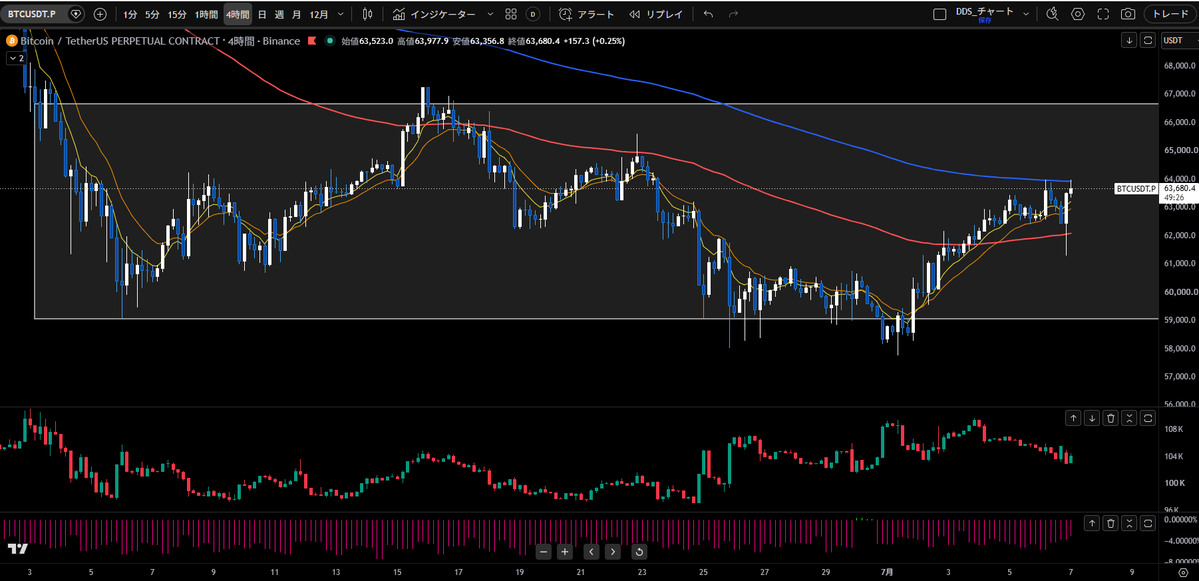Move the 108K indicator pane down
This screenshot has width=1199, height=581.
pyautogui.click(x=1092, y=417)
